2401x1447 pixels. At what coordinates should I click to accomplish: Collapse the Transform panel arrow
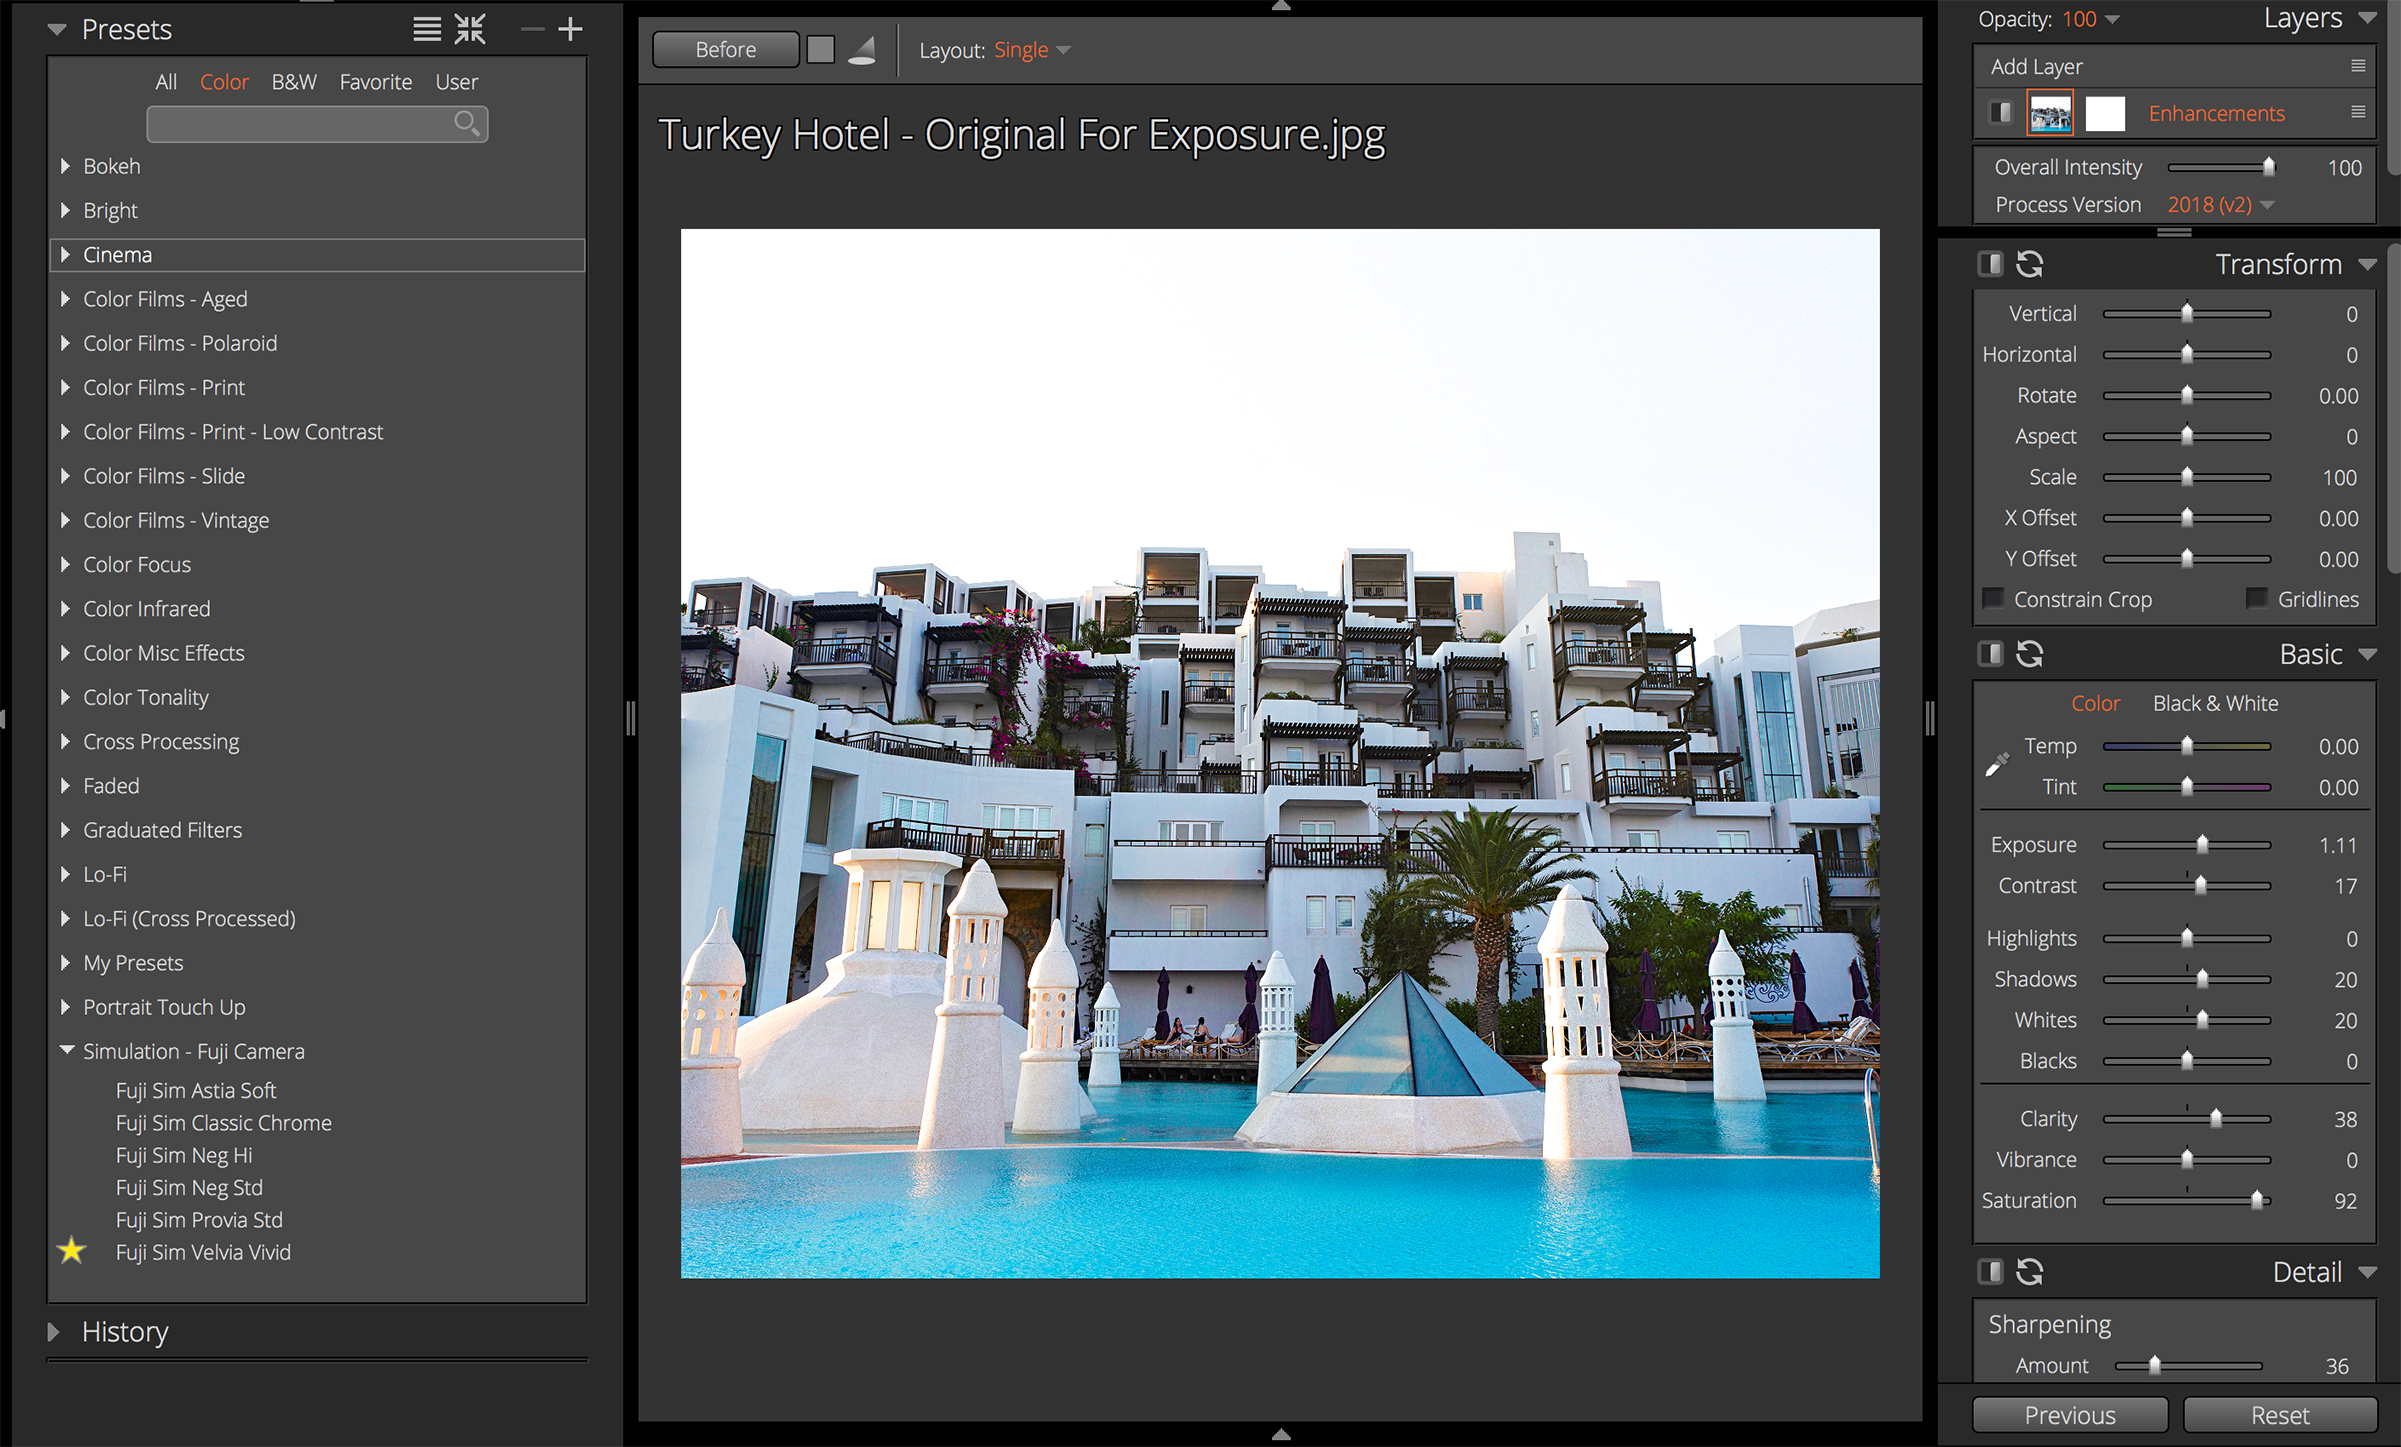2367,265
